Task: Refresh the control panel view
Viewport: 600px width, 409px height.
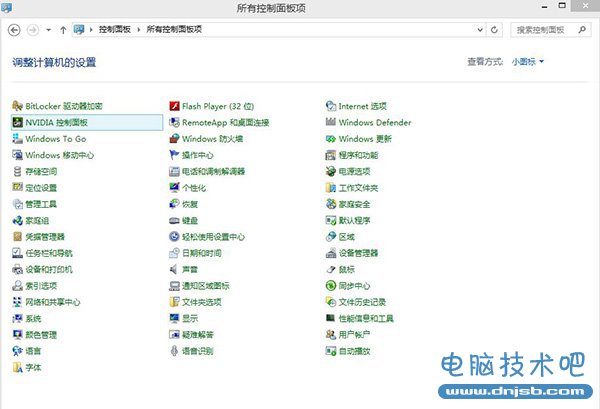Action: click(x=494, y=29)
